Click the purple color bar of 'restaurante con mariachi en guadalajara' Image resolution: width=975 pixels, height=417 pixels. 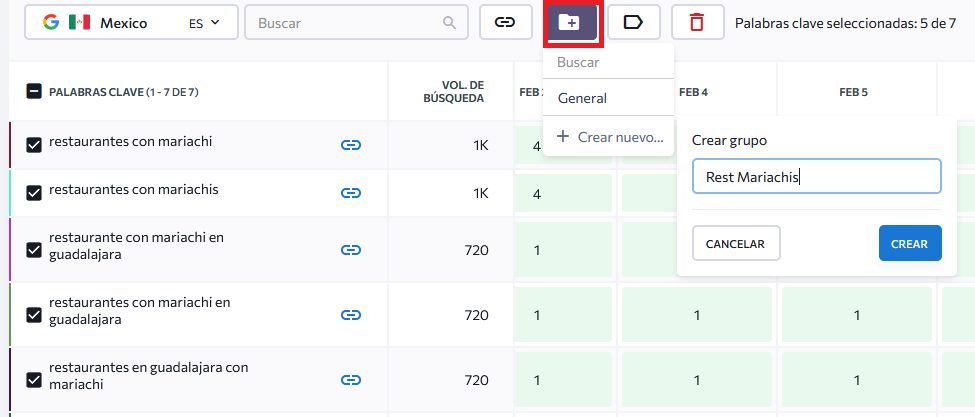coord(10,249)
